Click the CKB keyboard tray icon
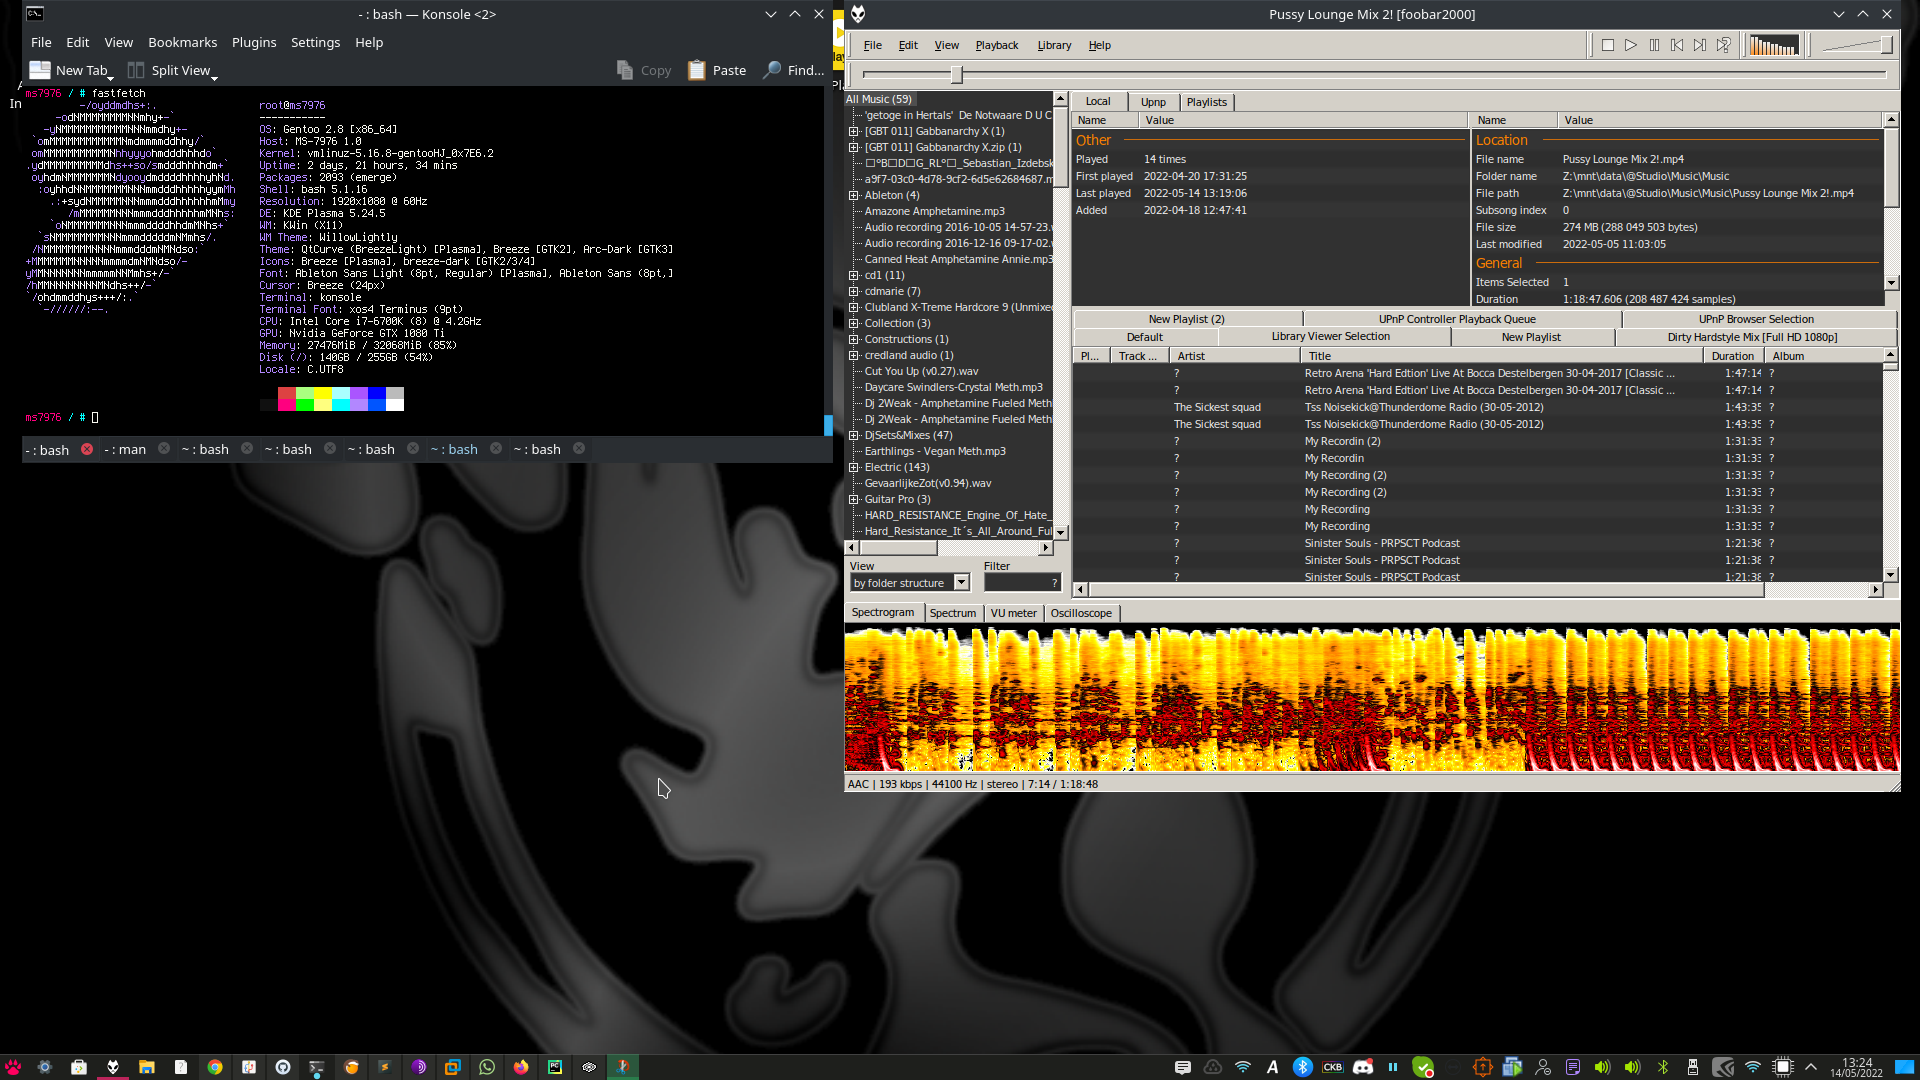 [1333, 1067]
